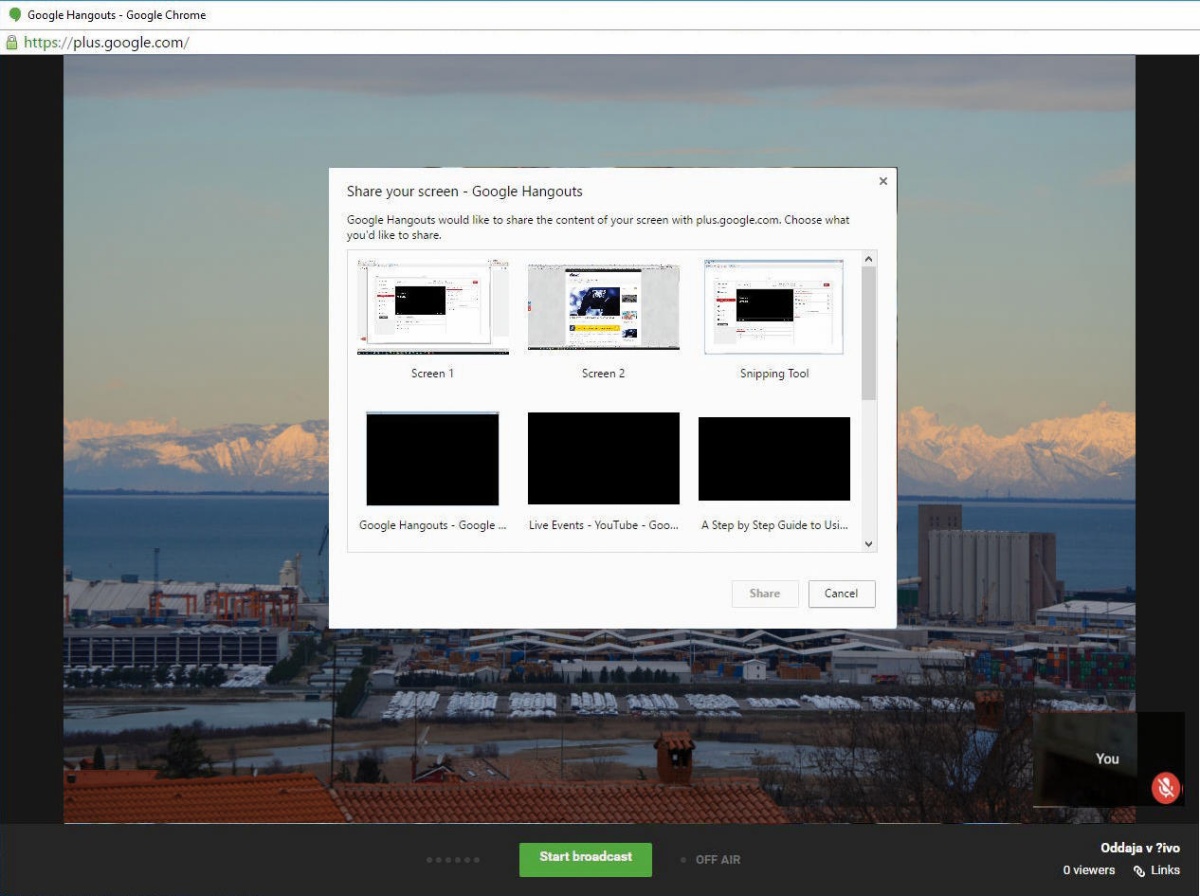Click the OFF AIR status indicator
This screenshot has height=896, width=1200.
pos(711,860)
